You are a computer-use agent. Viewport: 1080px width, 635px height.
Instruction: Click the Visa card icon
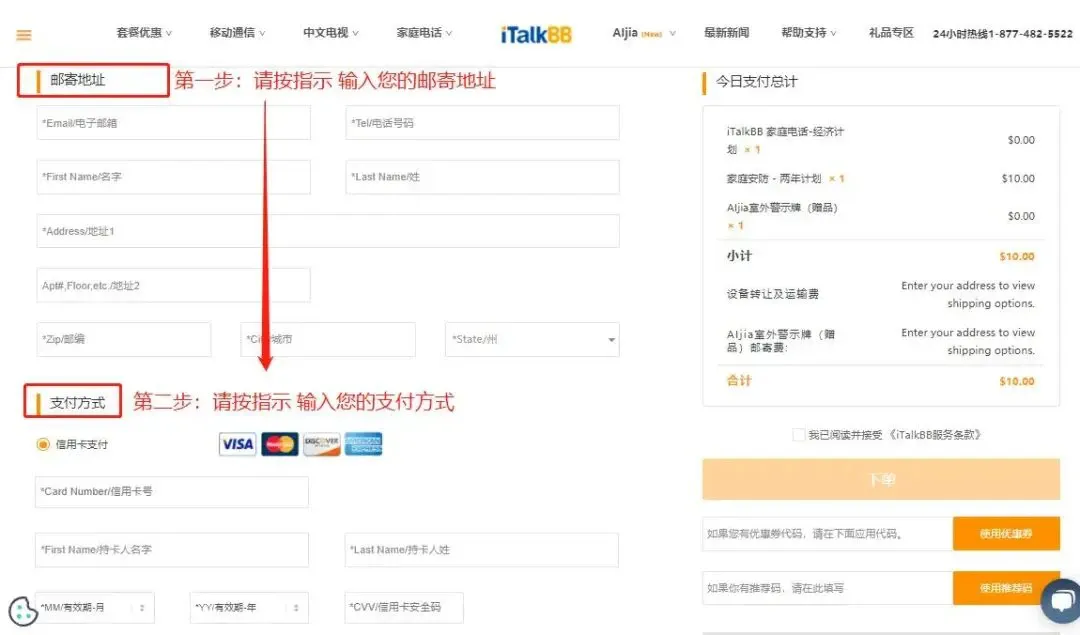[x=238, y=444]
